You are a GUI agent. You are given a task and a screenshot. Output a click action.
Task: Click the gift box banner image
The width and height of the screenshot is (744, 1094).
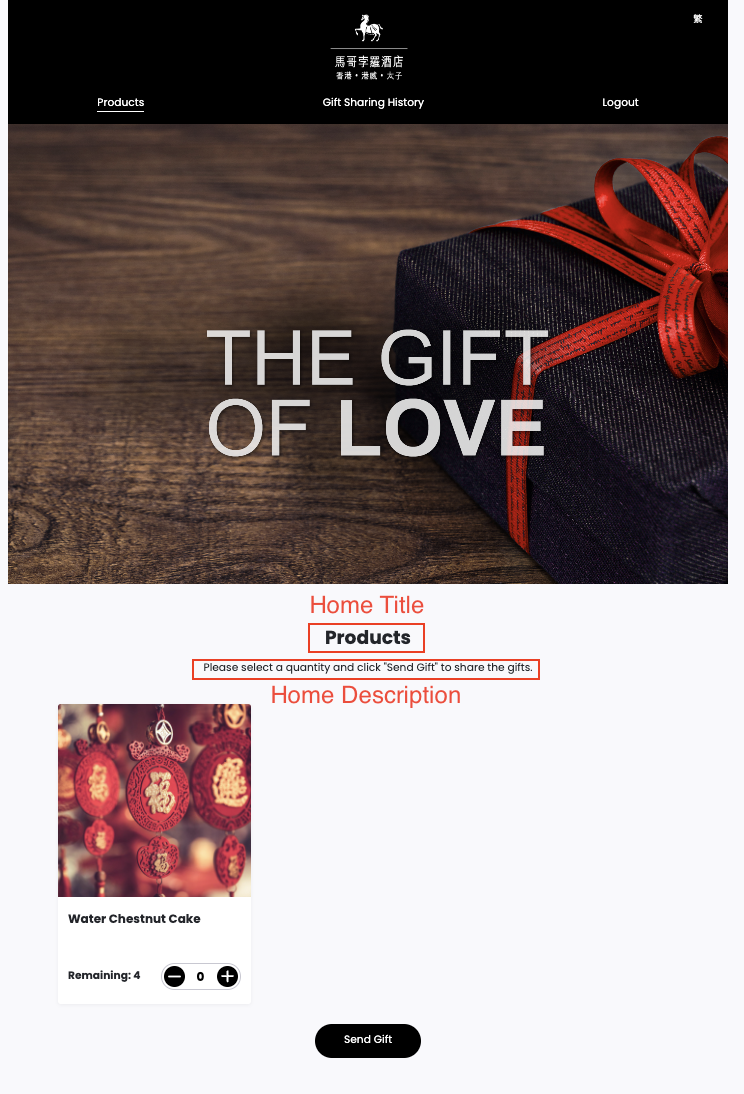(x=368, y=354)
